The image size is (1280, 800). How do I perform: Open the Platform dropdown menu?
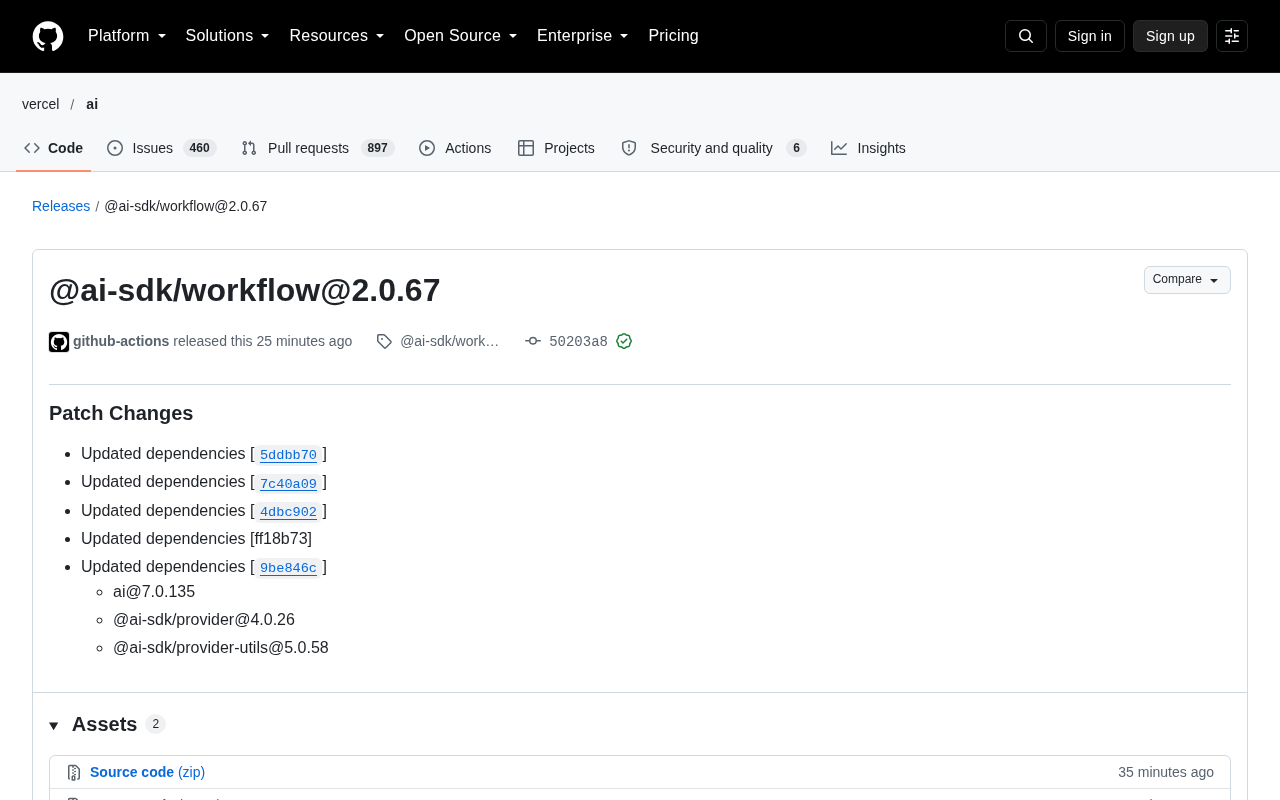127,36
